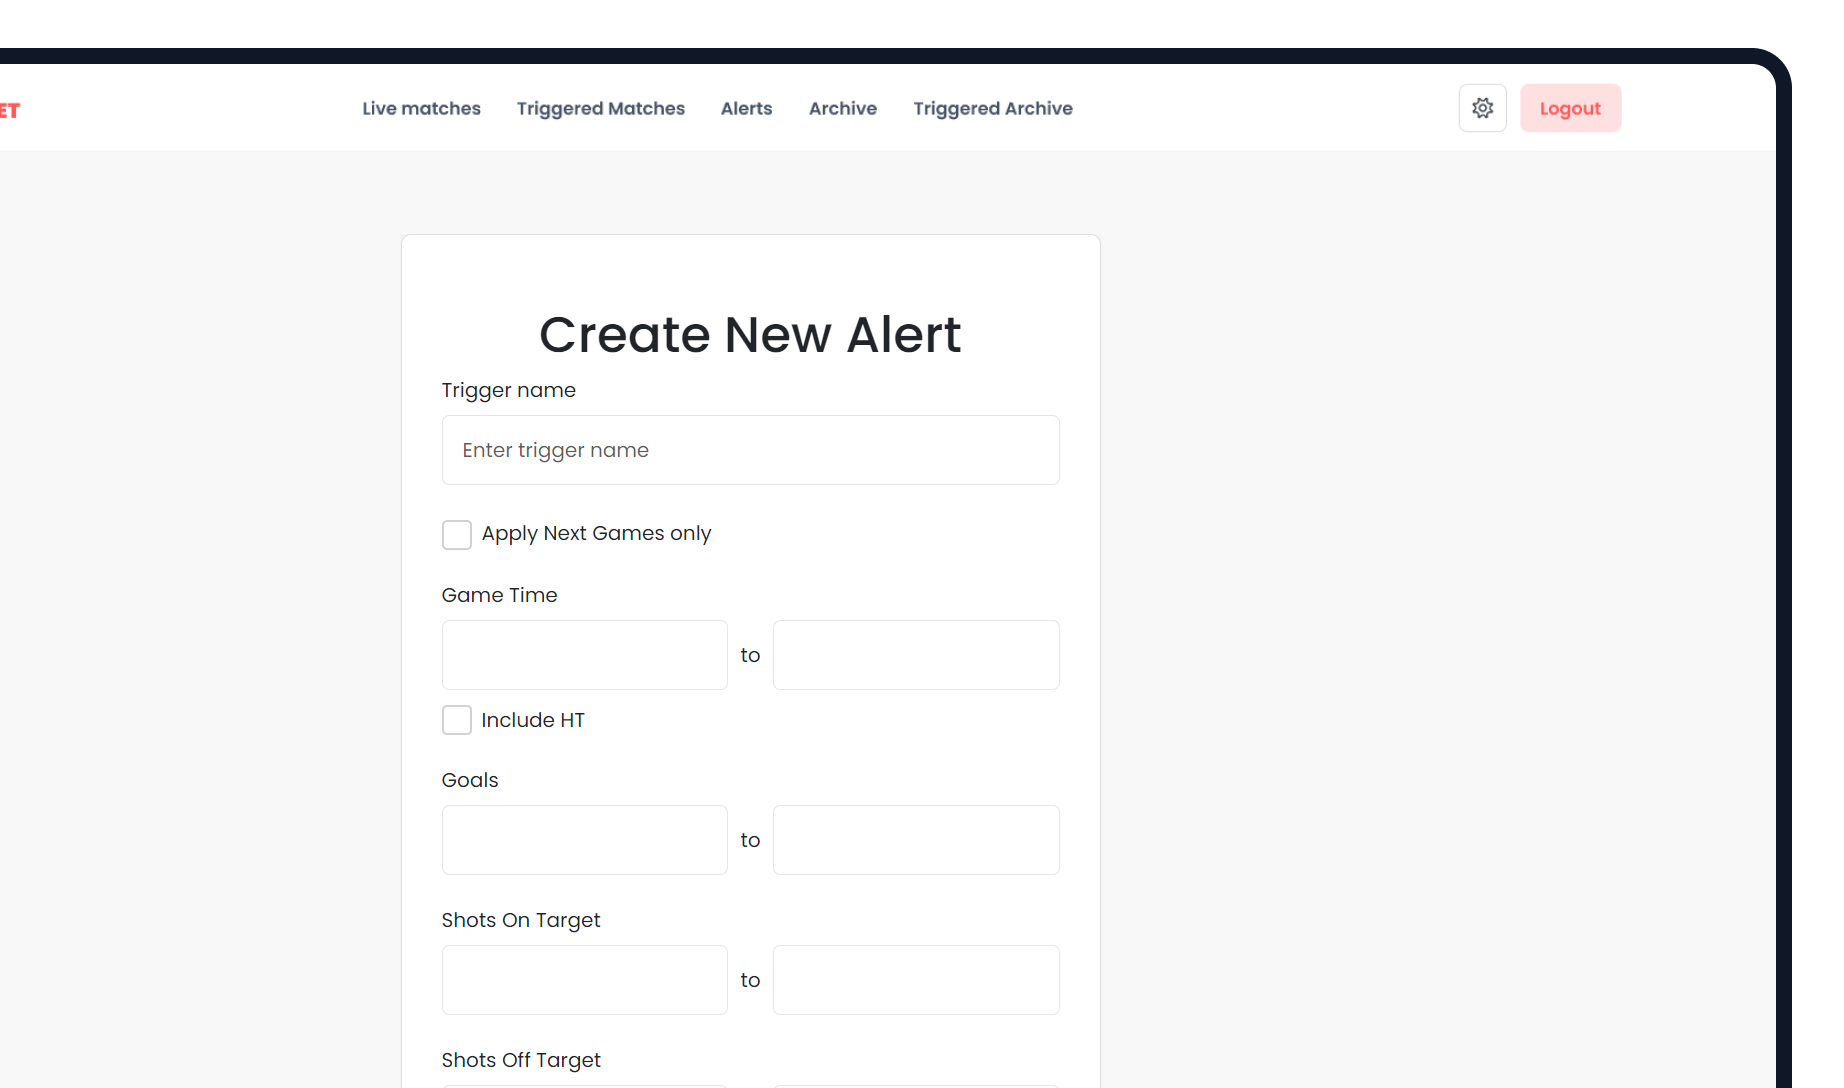Enable Apply Next Games only checkbox
The height and width of the screenshot is (1088, 1844).
point(457,535)
